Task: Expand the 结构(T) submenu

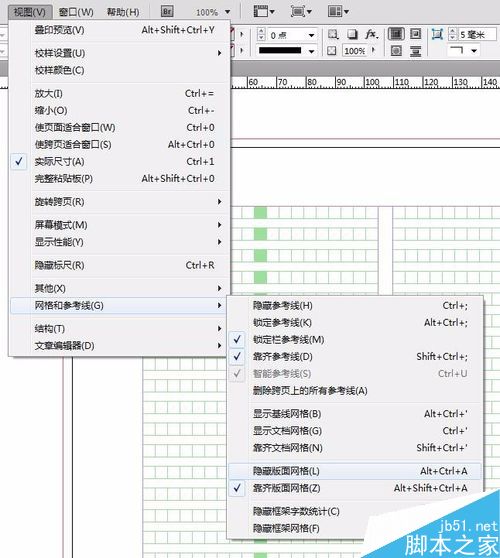Action: point(120,328)
